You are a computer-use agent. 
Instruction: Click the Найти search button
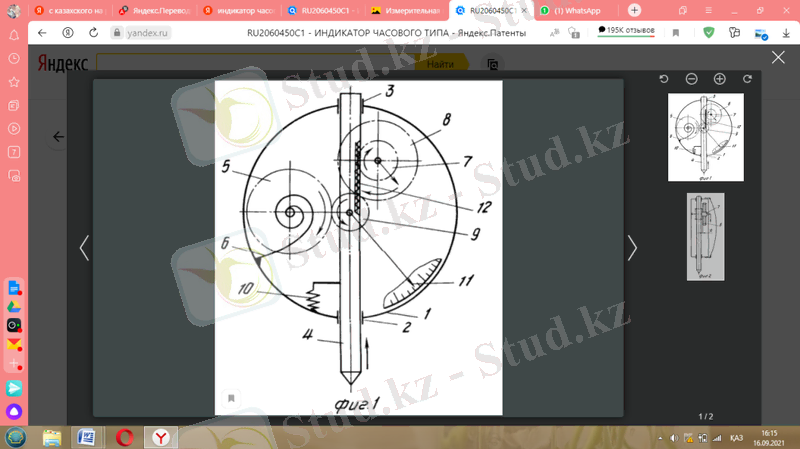click(x=440, y=64)
